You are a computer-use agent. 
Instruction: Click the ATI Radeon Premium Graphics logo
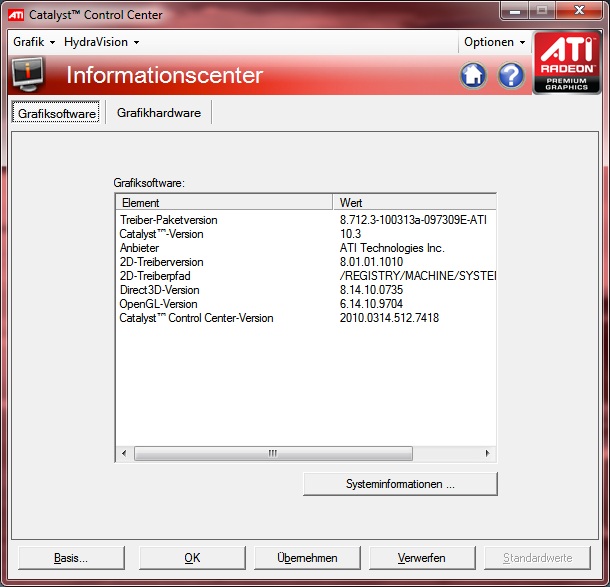[566, 63]
